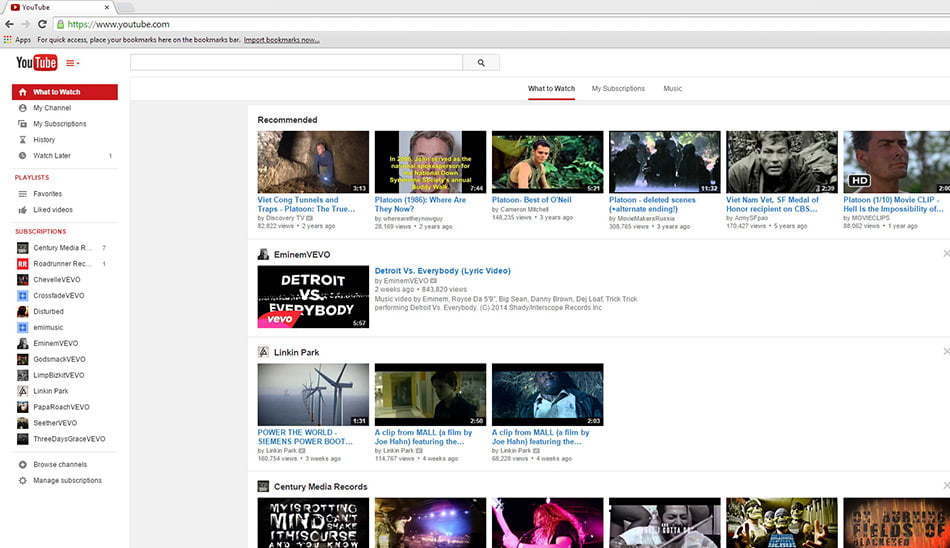Viewport: 950px width, 548px height.
Task: Open My Subscriptions in the sidebar
Action: pyautogui.click(x=59, y=124)
